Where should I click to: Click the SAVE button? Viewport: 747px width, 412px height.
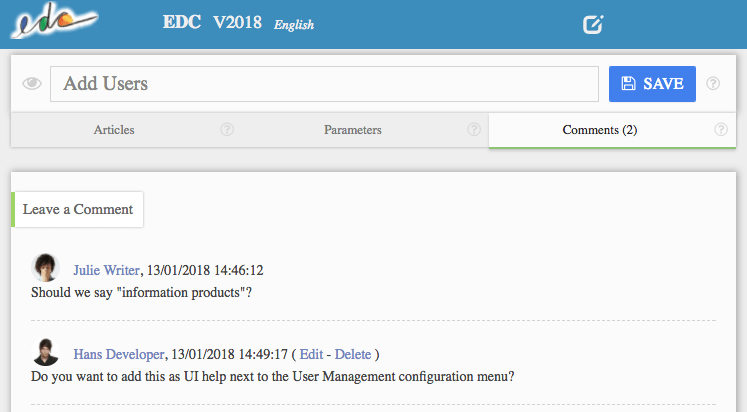coord(652,84)
